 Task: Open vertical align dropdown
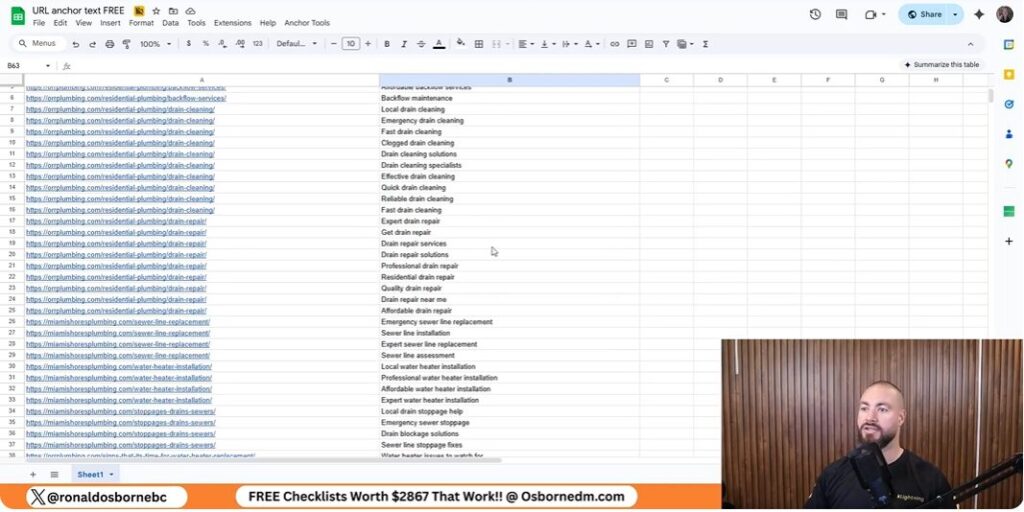point(547,44)
